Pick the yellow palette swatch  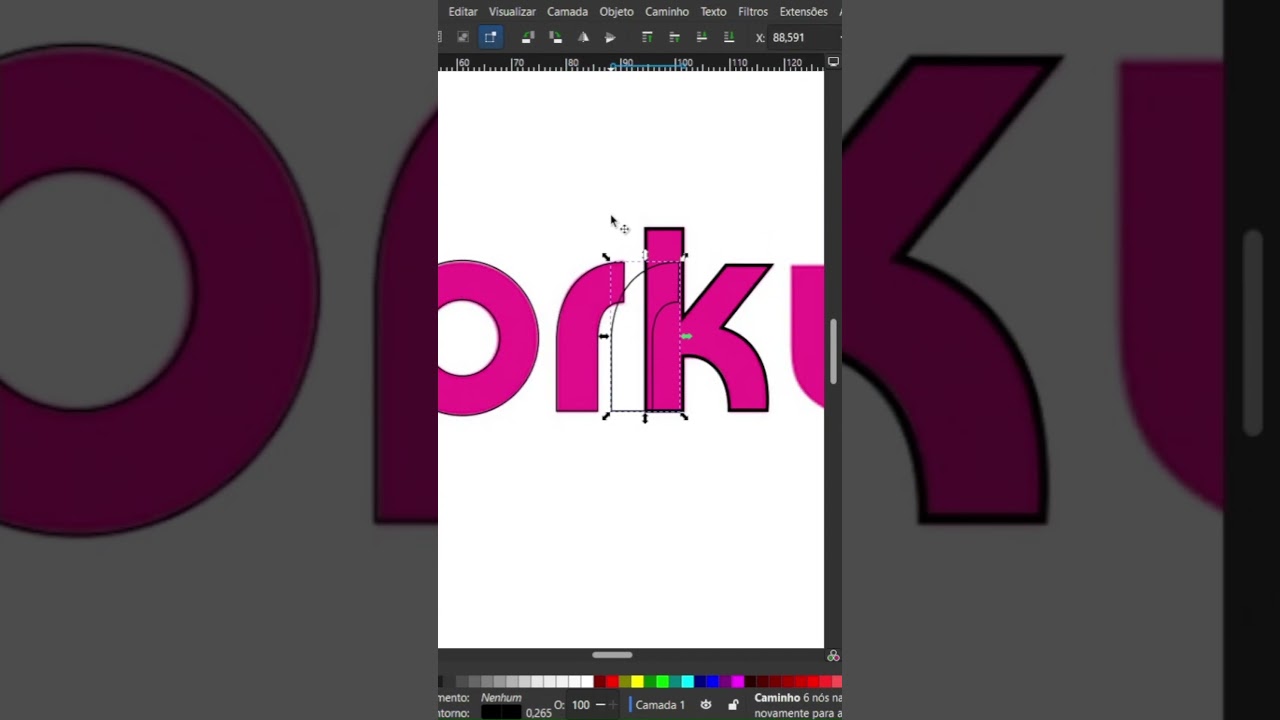[637, 682]
